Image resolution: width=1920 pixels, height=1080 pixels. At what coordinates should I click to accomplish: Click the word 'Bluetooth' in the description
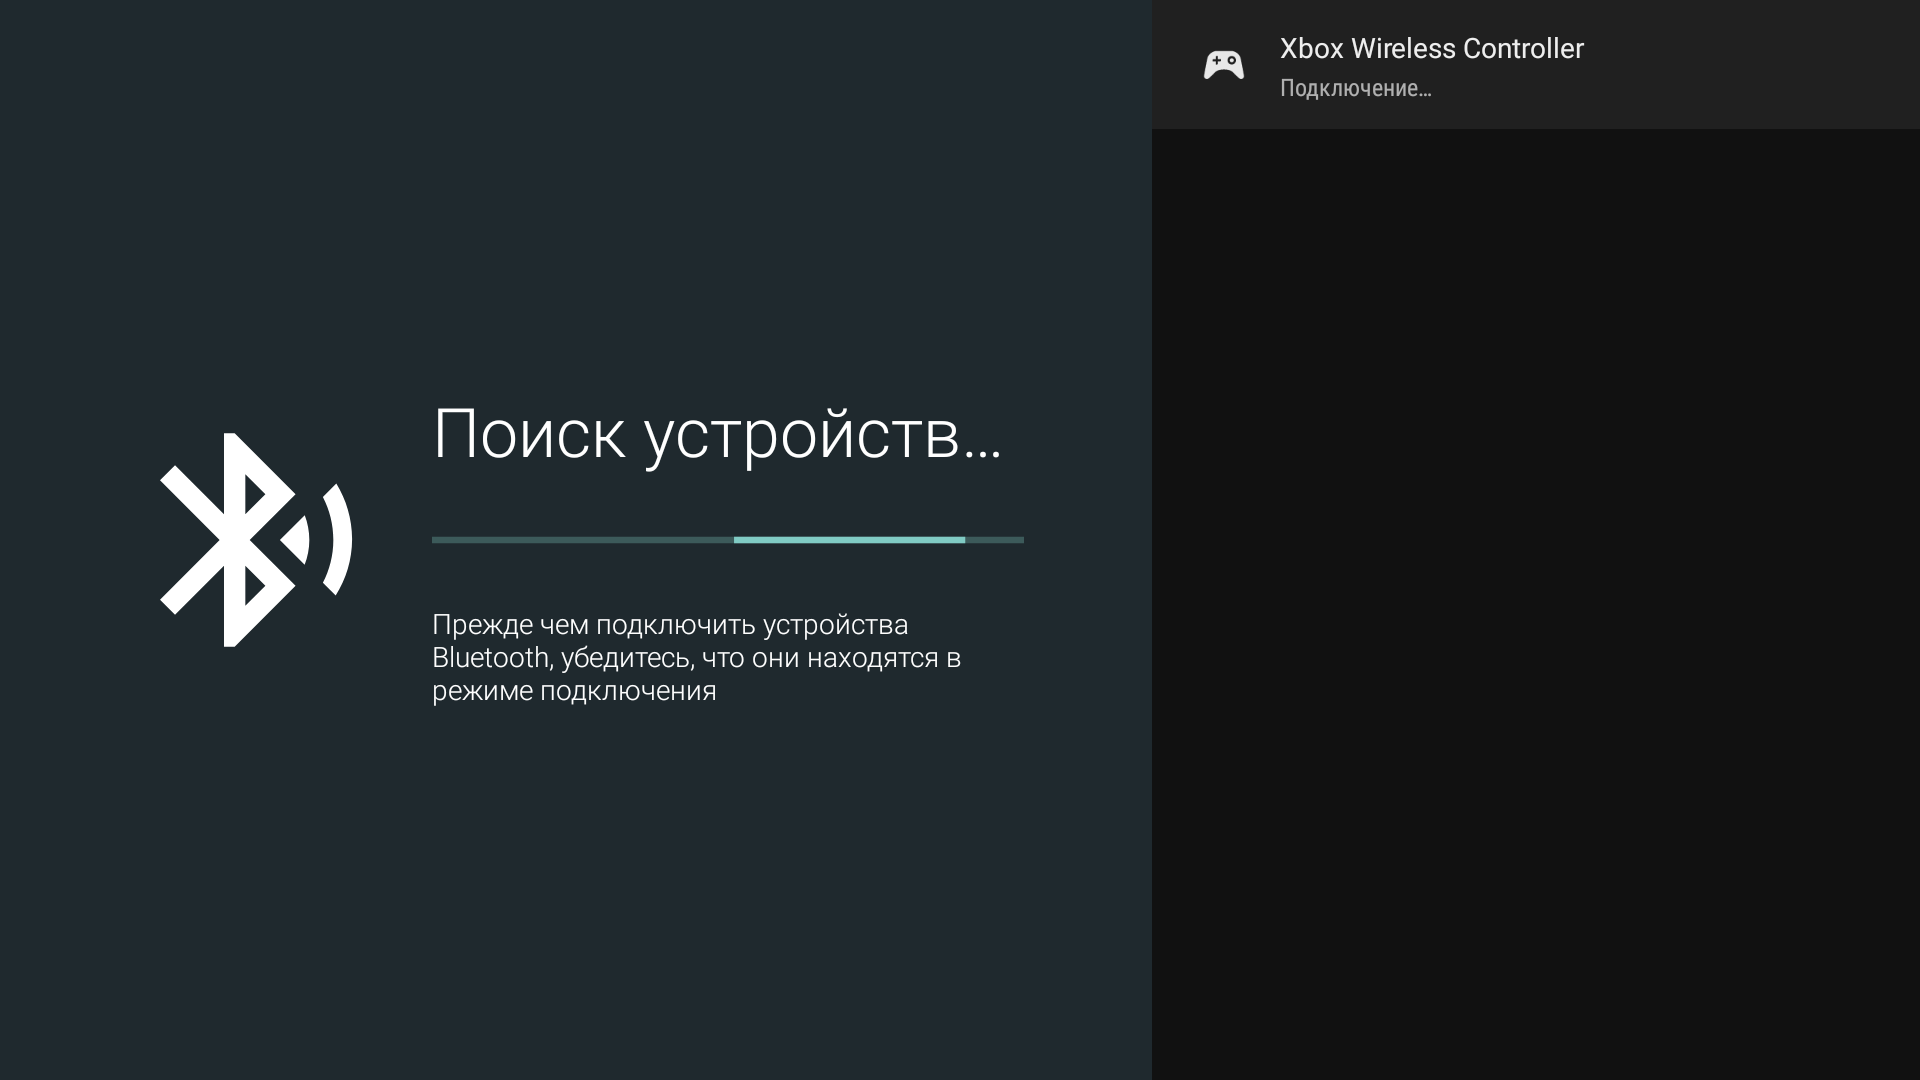490,658
